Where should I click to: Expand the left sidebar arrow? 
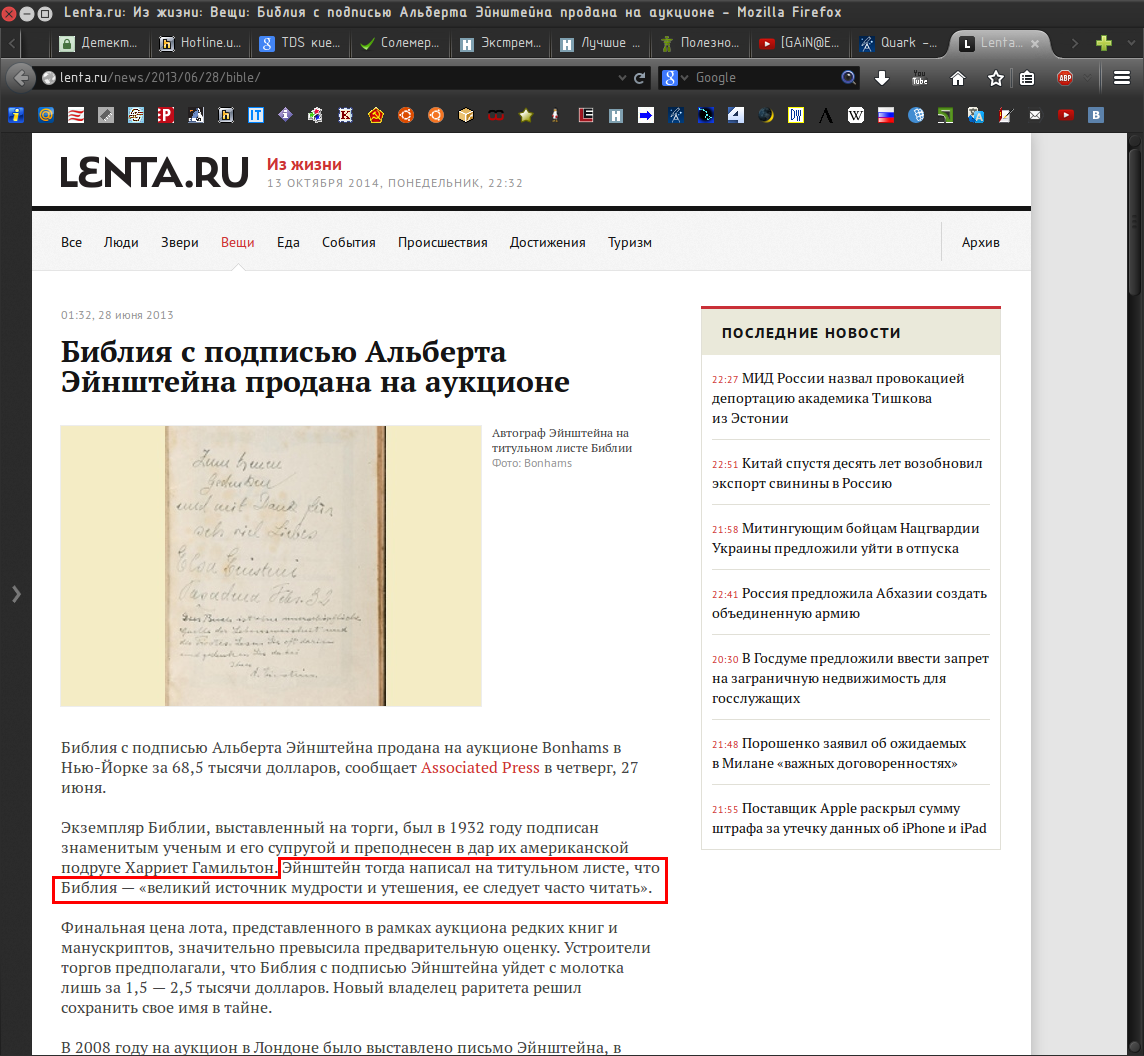[15, 594]
